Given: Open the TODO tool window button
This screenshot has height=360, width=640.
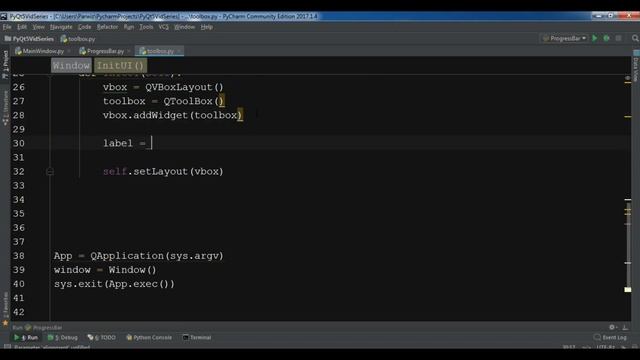Looking at the screenshot, I should (102, 338).
